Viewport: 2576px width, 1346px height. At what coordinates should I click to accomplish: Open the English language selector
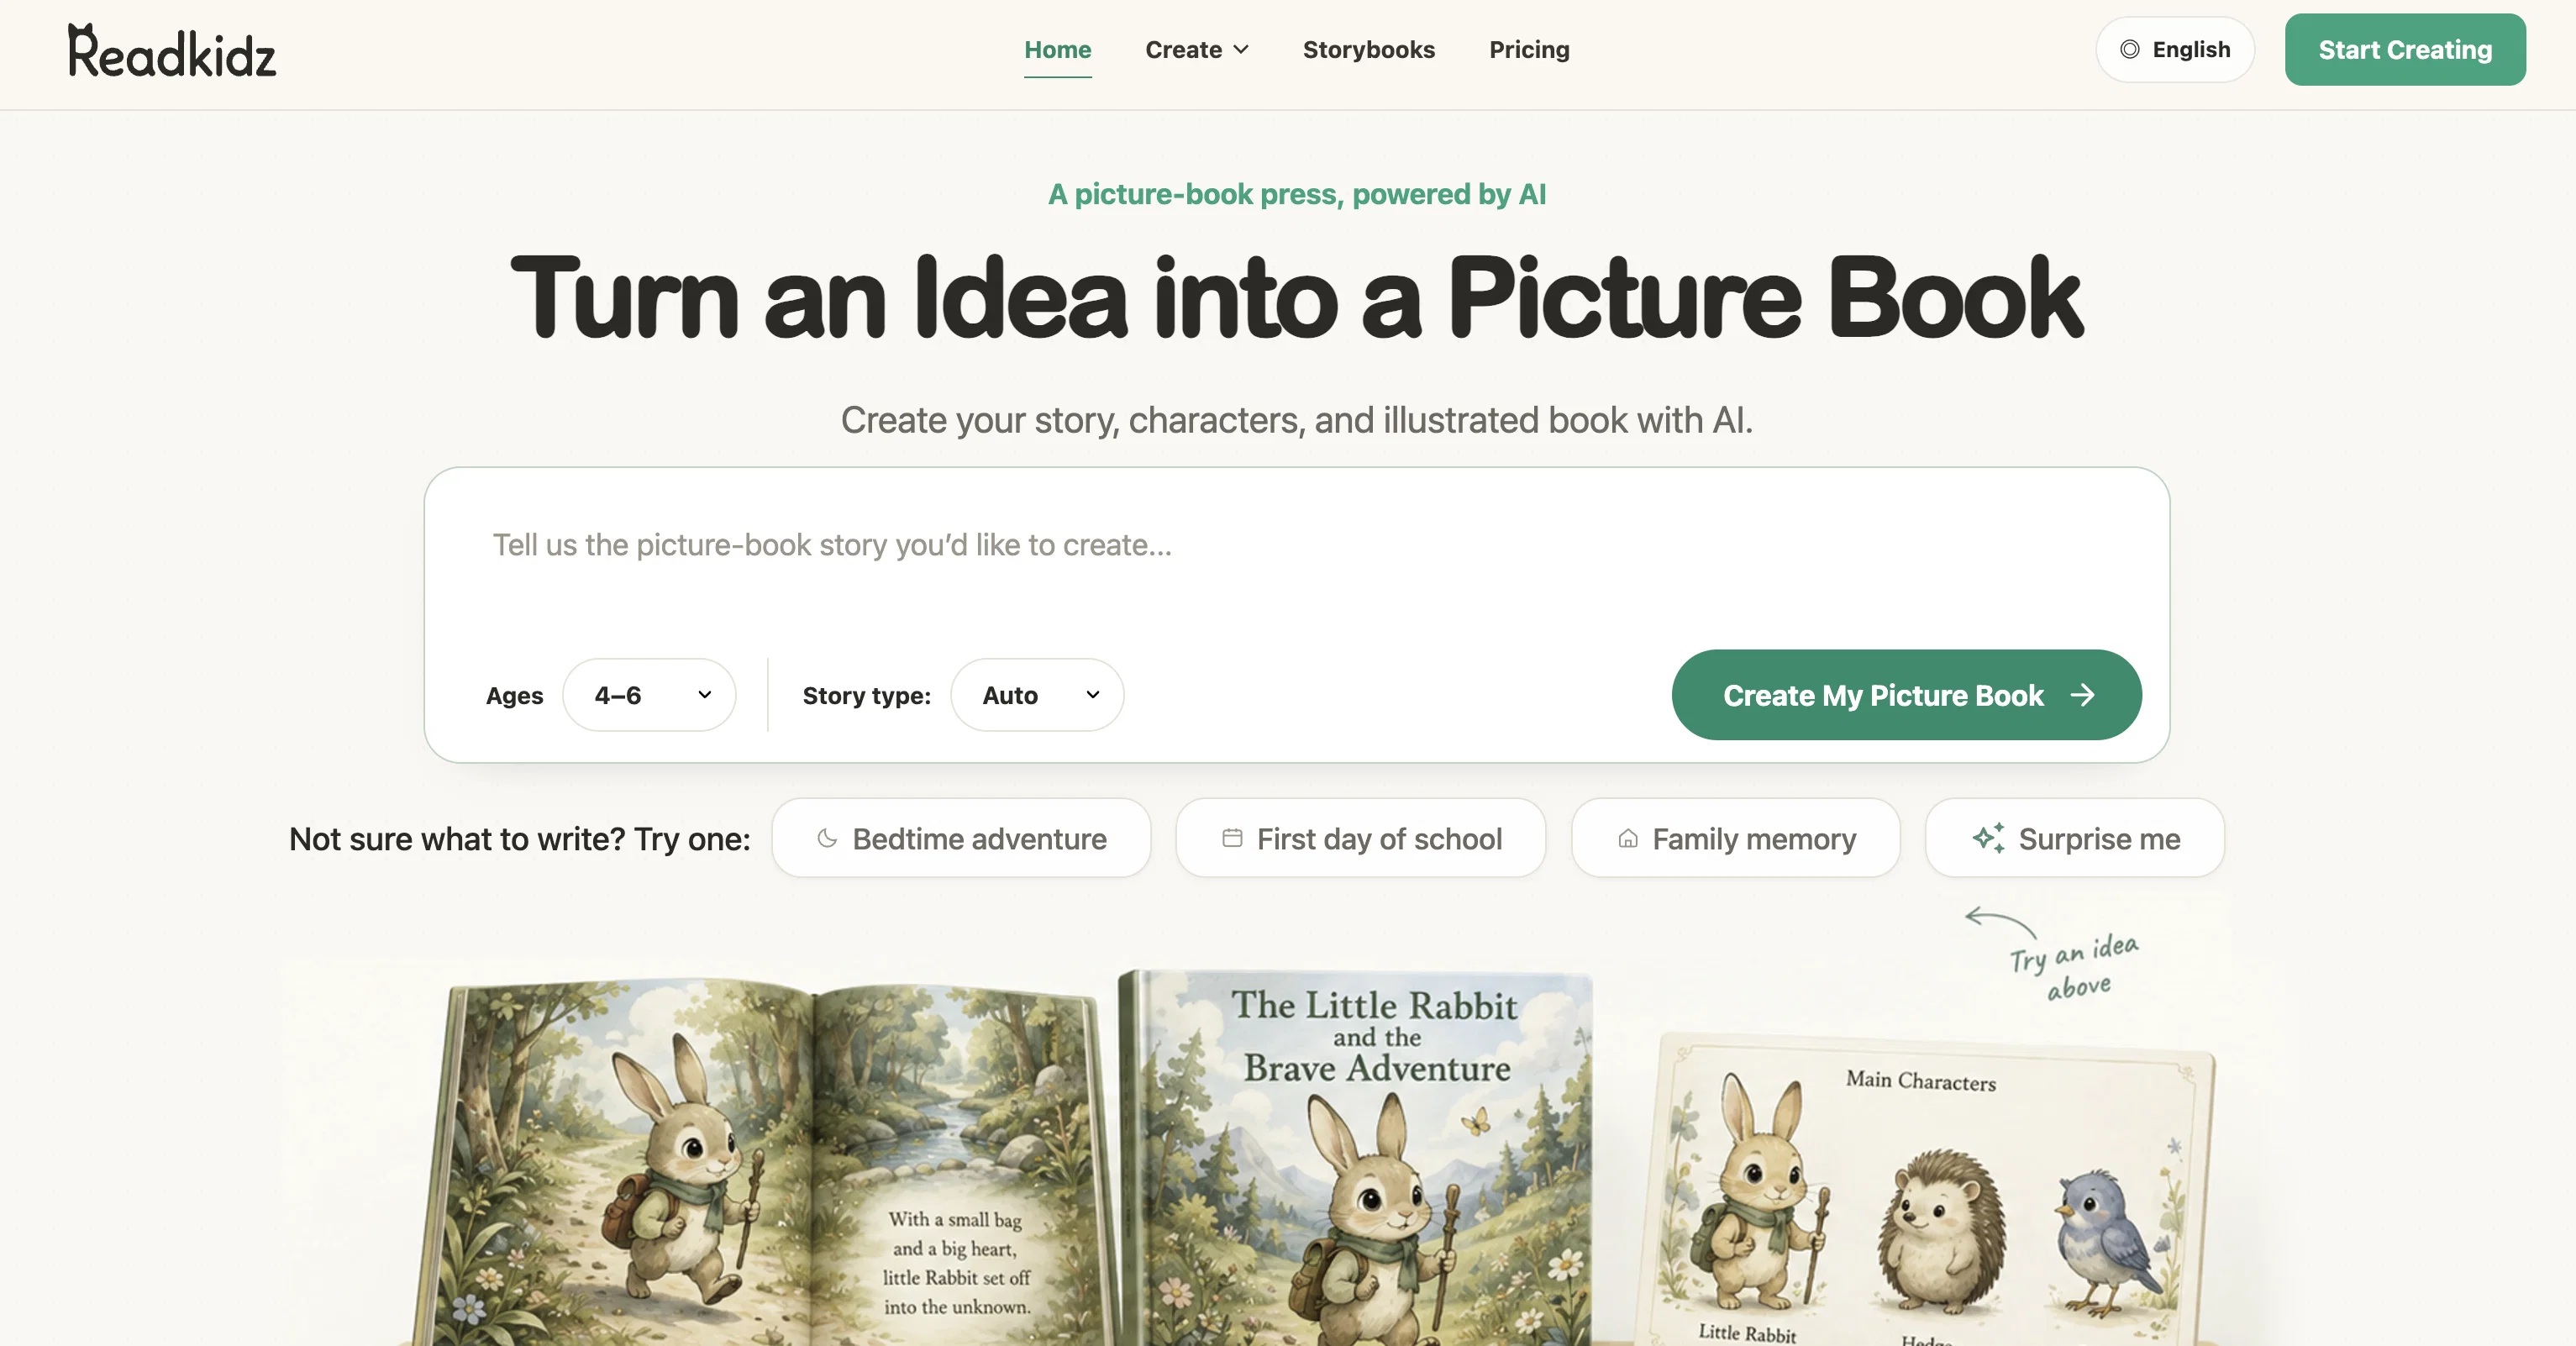point(2175,49)
